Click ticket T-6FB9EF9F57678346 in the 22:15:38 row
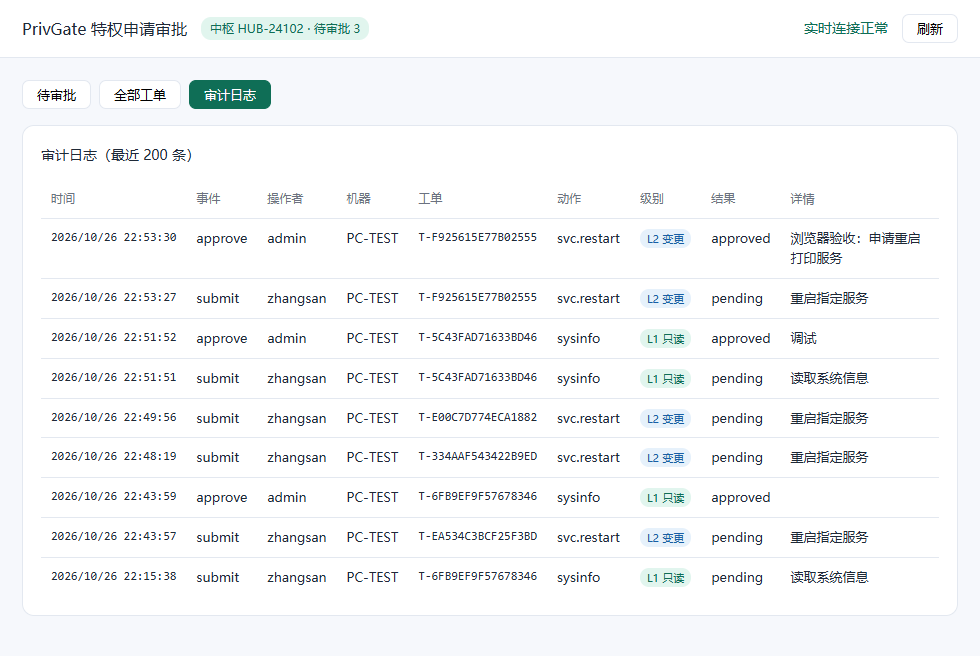Viewport: 980px width, 656px height. click(x=478, y=576)
